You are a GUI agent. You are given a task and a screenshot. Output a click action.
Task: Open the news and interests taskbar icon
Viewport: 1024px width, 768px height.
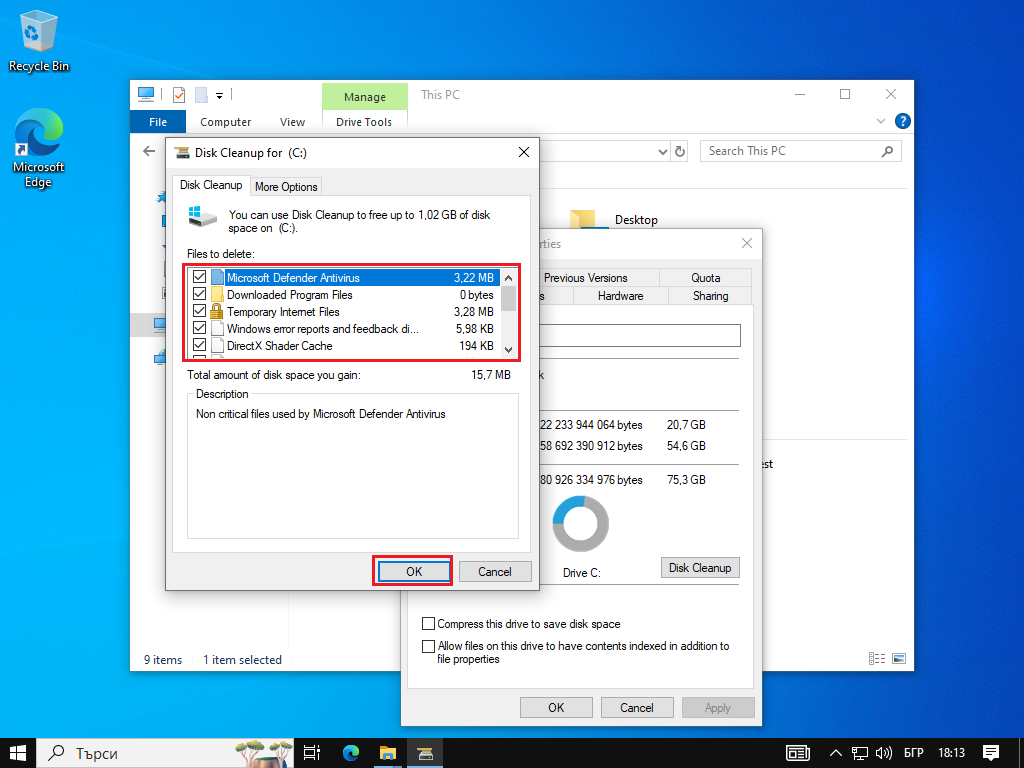(x=797, y=753)
